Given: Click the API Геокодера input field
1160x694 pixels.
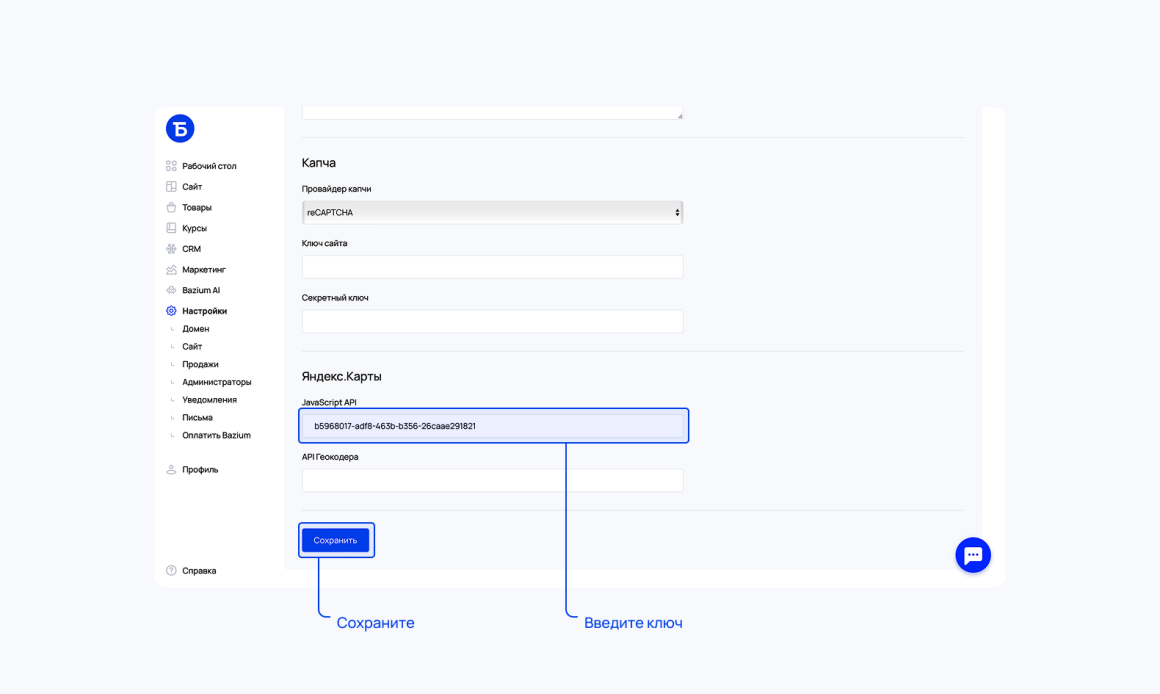Looking at the screenshot, I should tap(492, 480).
